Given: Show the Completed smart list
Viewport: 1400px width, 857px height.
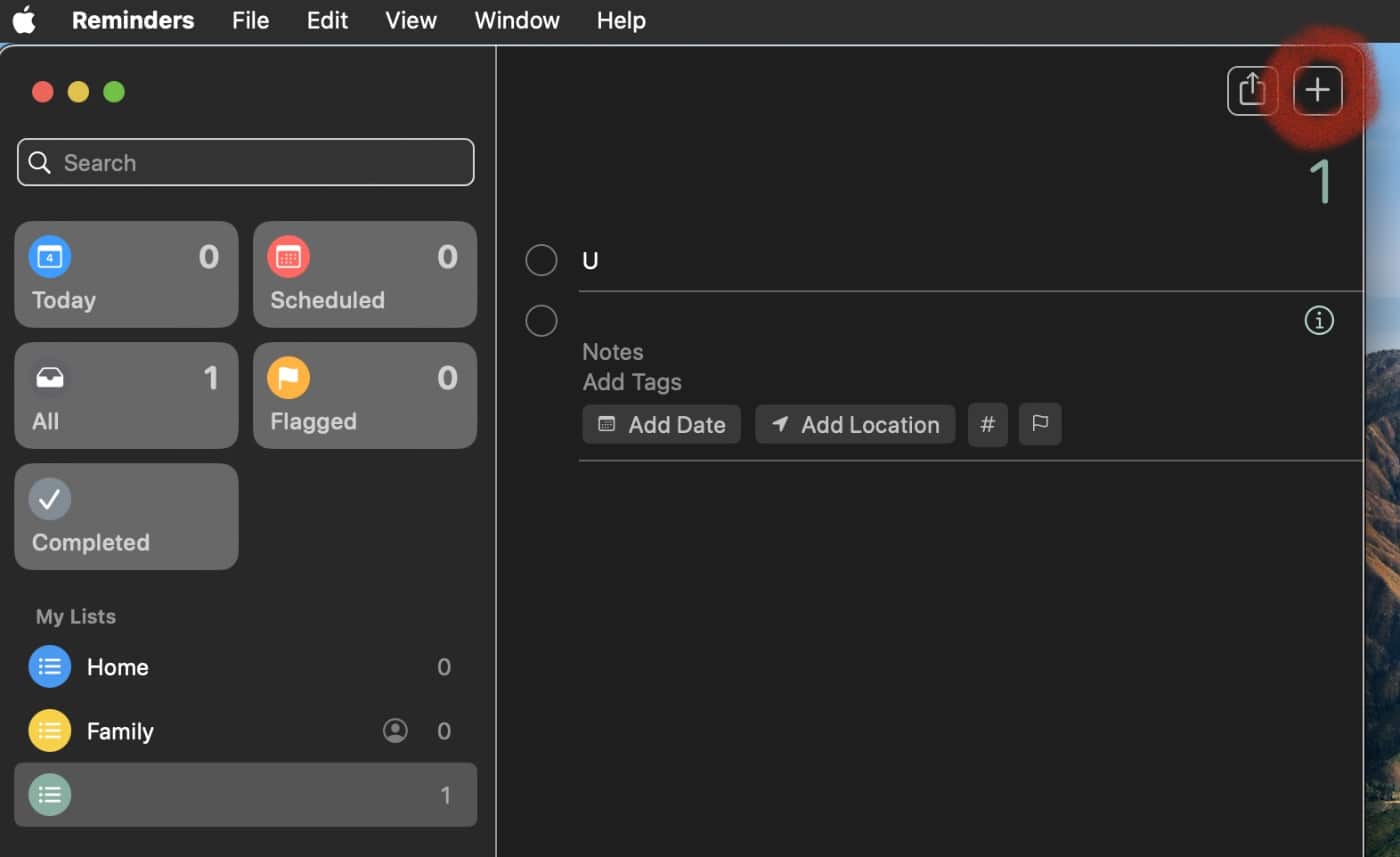Looking at the screenshot, I should click(126, 516).
